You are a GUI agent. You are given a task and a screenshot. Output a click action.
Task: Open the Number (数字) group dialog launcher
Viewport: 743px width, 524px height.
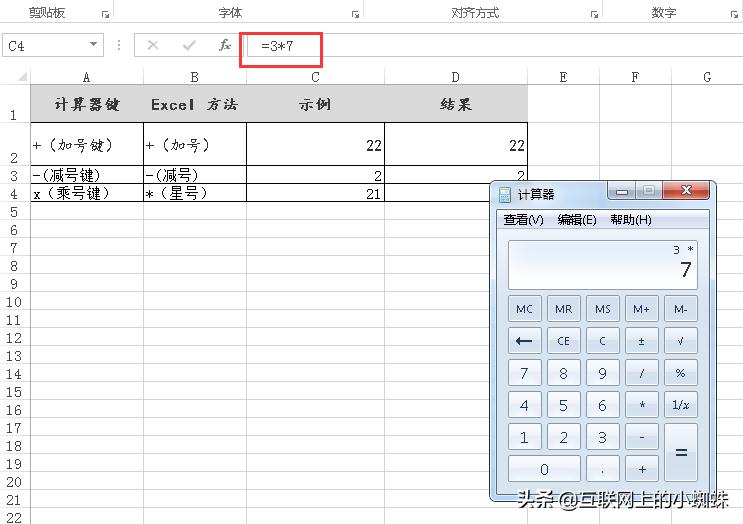pos(734,15)
